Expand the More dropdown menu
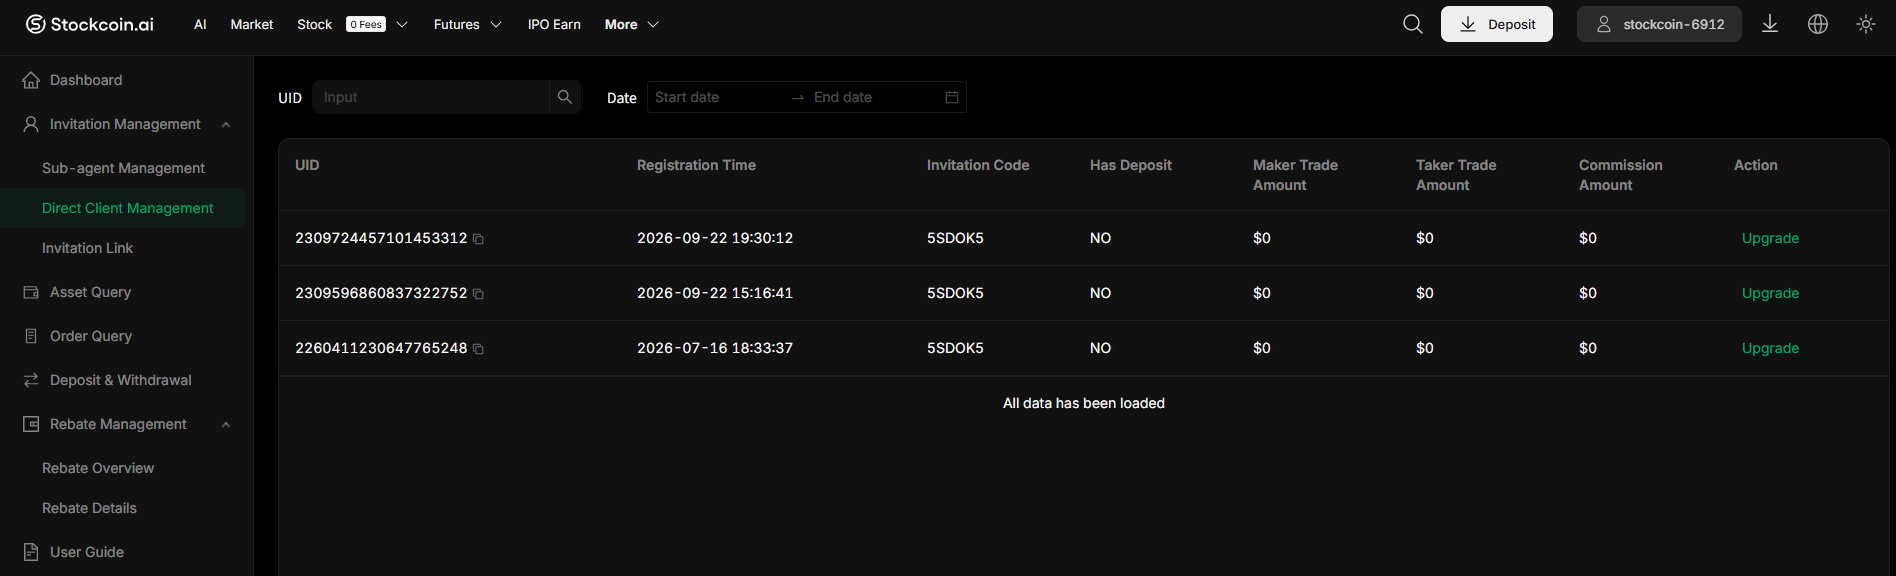 pos(653,24)
